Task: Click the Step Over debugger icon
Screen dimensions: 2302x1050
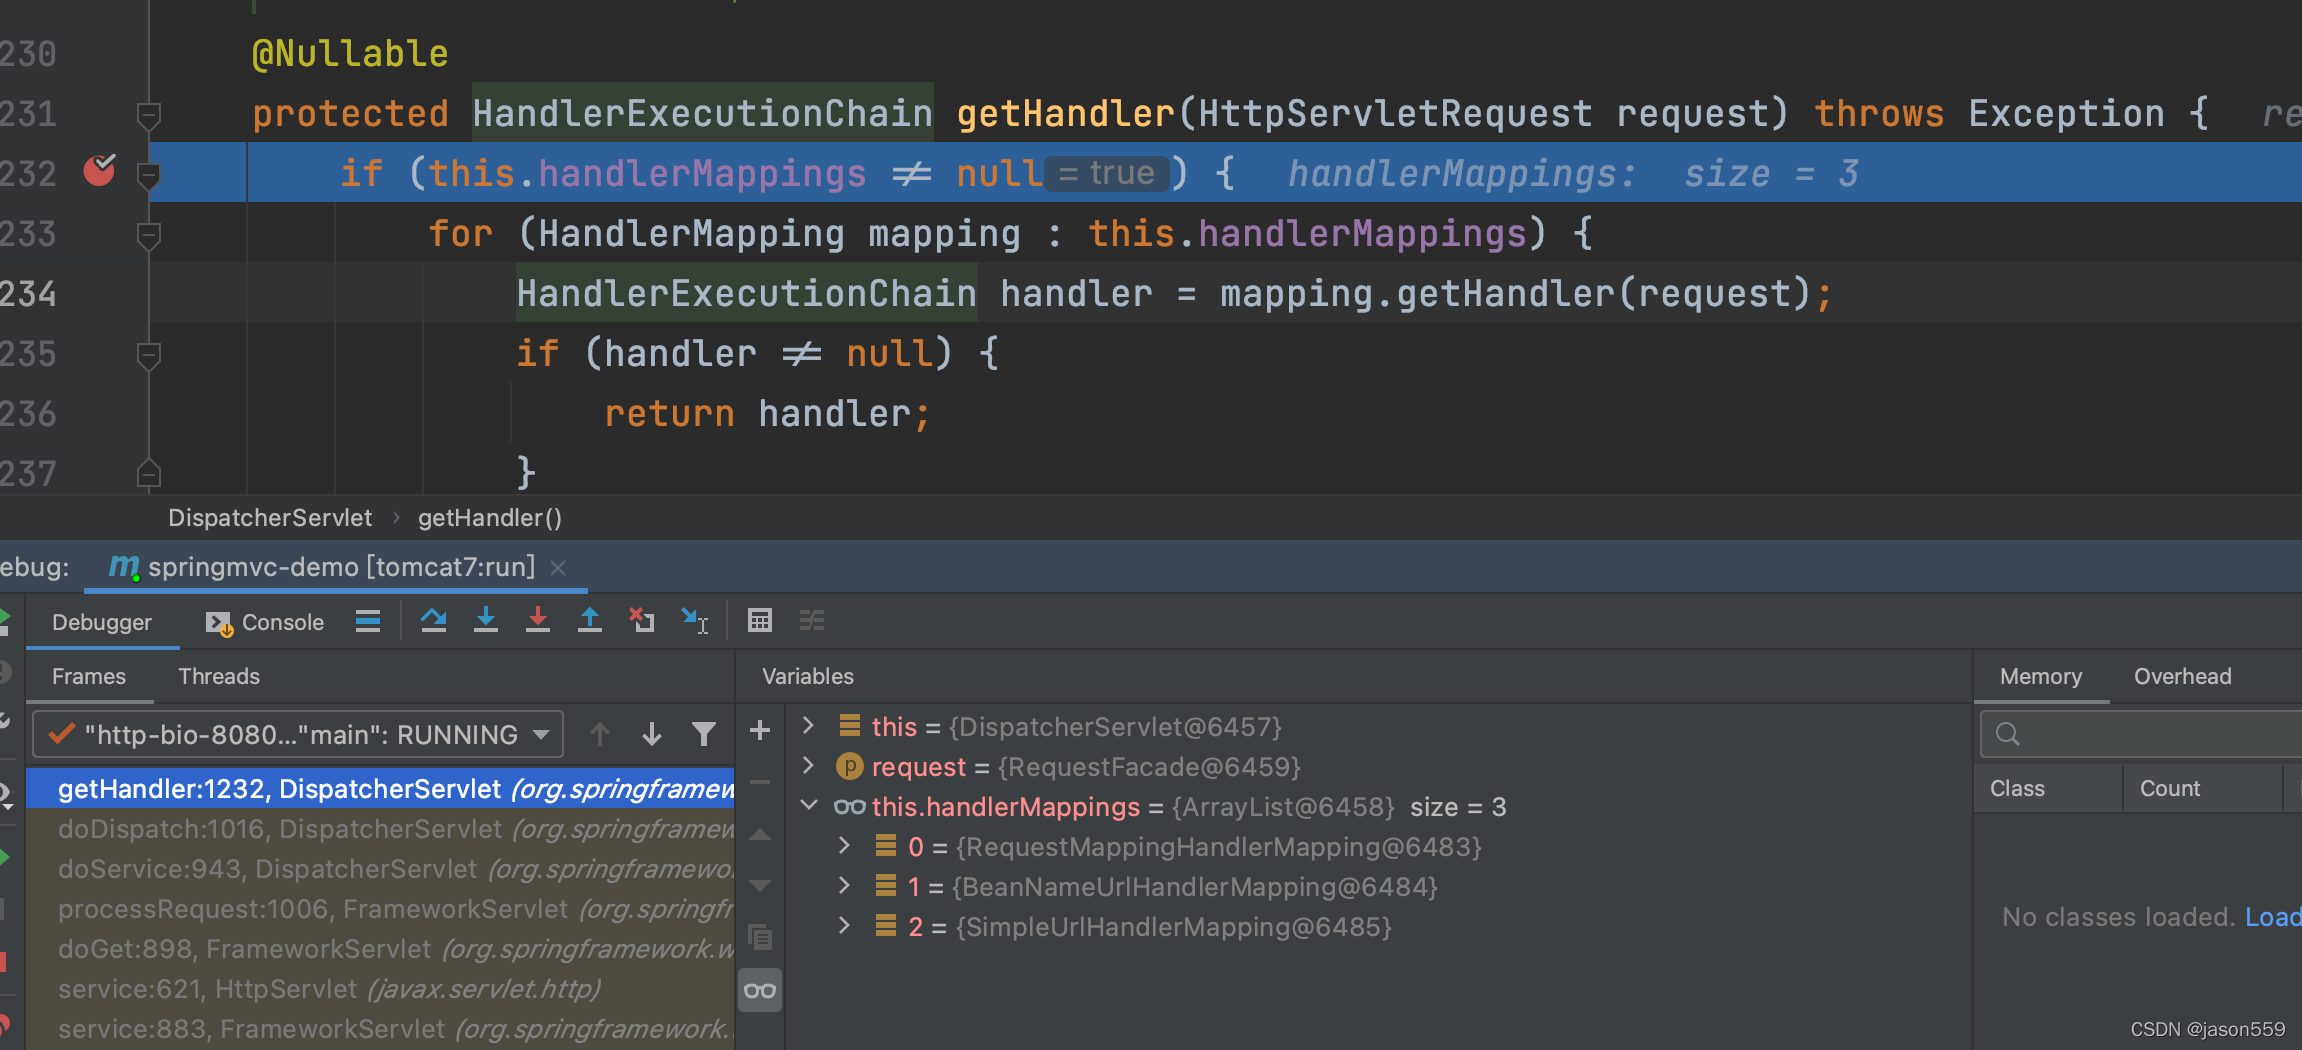Action: click(x=433, y=621)
